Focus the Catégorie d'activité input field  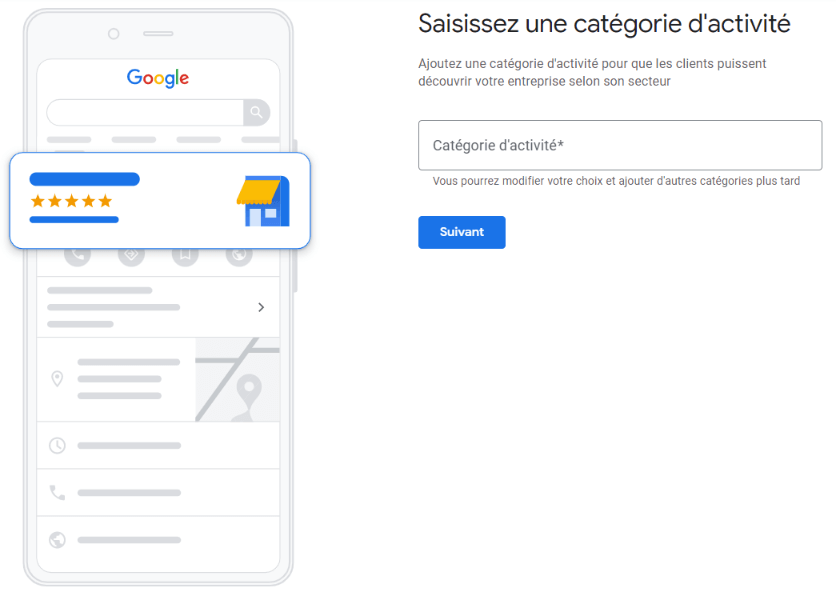(619, 145)
